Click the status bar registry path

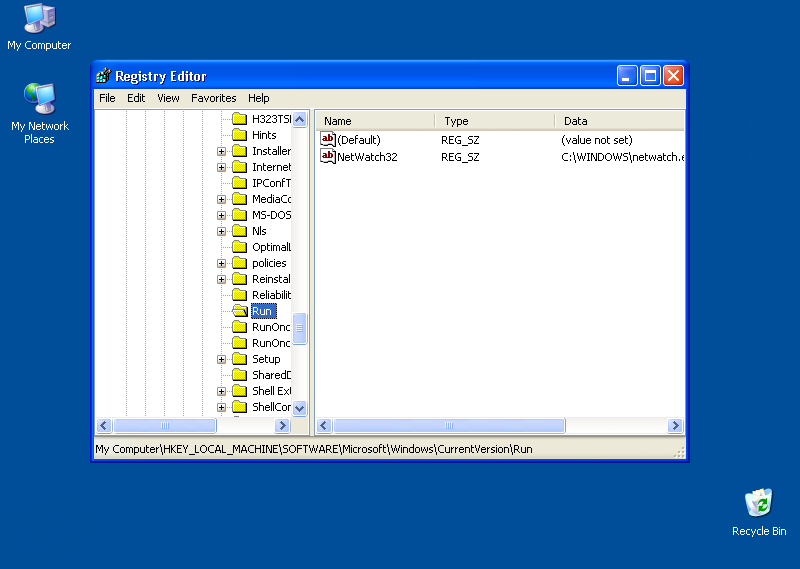click(314, 449)
